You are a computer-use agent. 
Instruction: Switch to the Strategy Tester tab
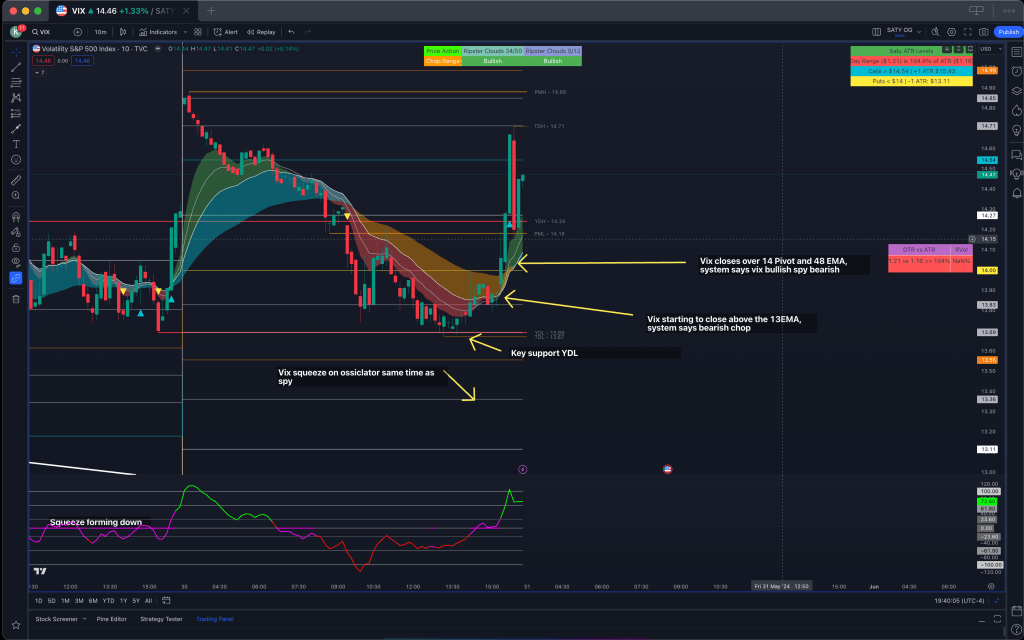(x=161, y=619)
